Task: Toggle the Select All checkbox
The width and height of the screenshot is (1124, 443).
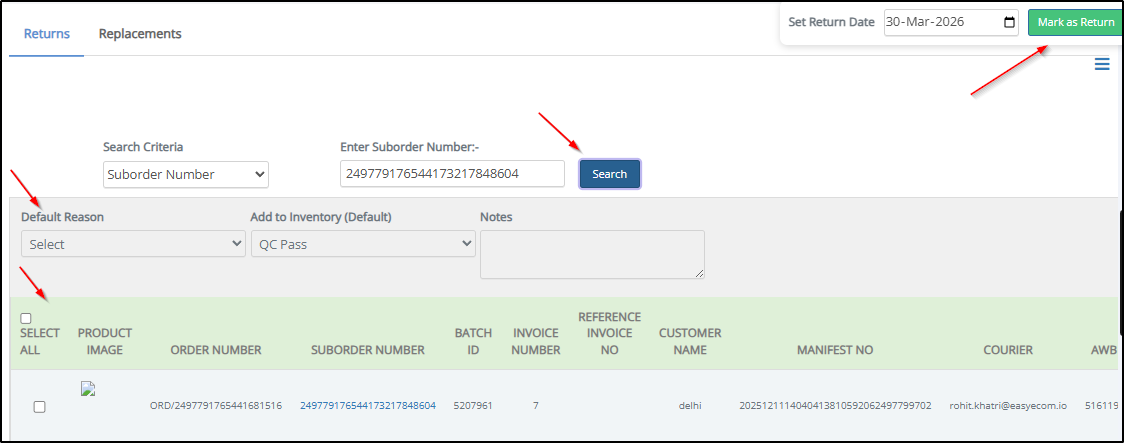Action: [26, 318]
